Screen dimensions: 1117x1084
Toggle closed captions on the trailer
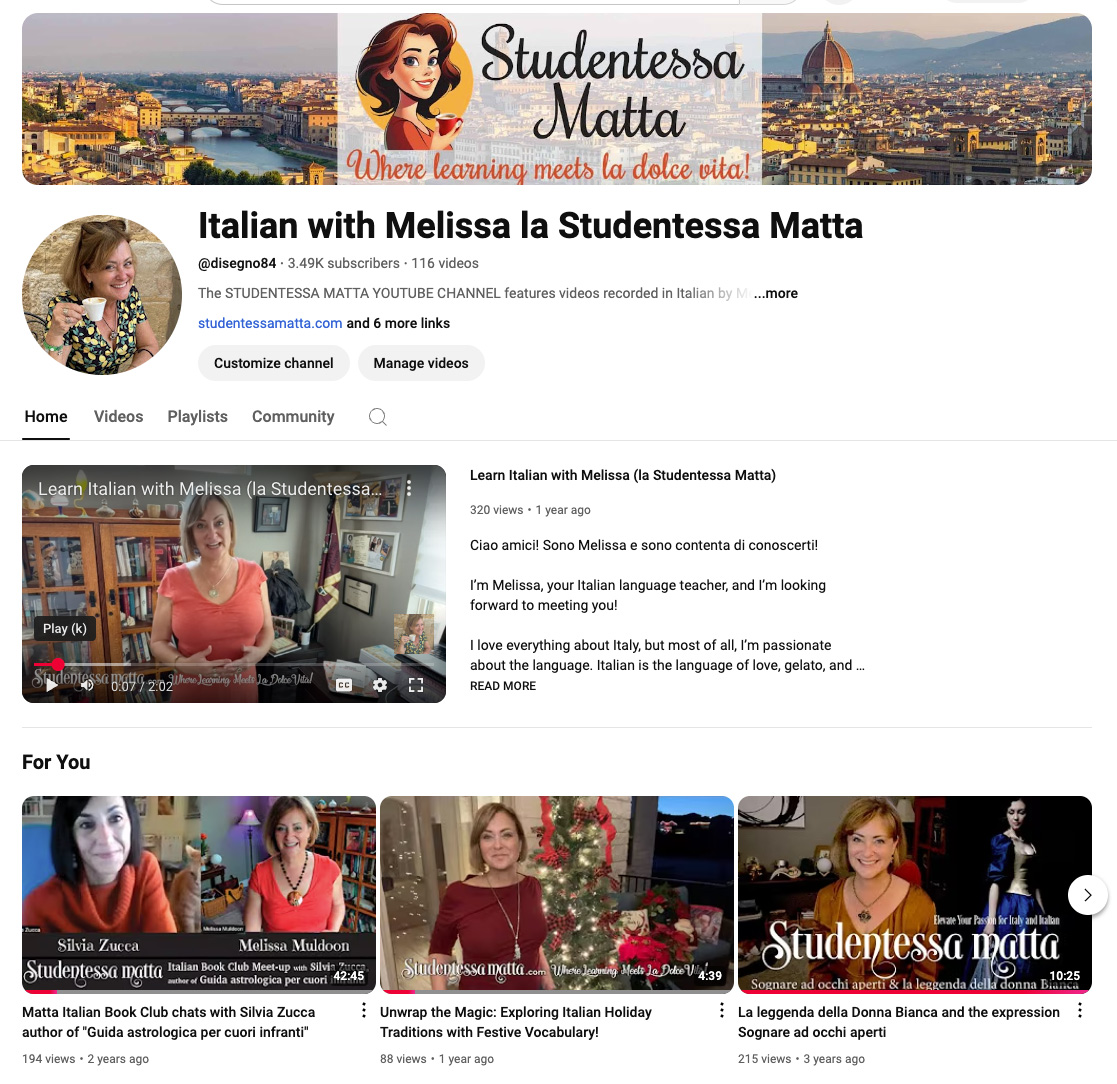coord(344,685)
